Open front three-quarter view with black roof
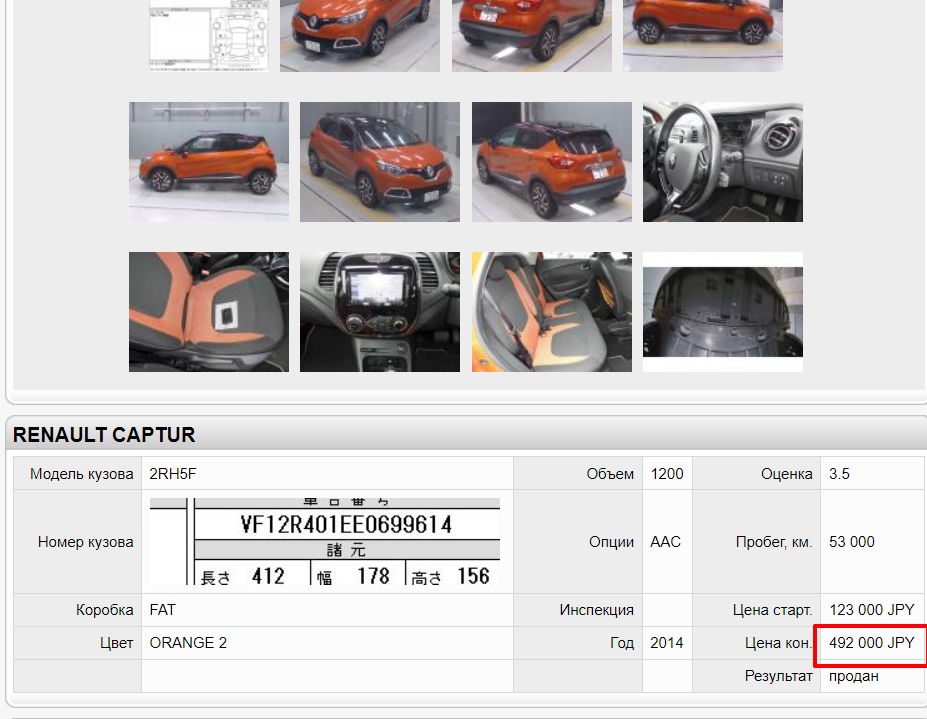Screen dimensions: 927x719 click(380, 162)
